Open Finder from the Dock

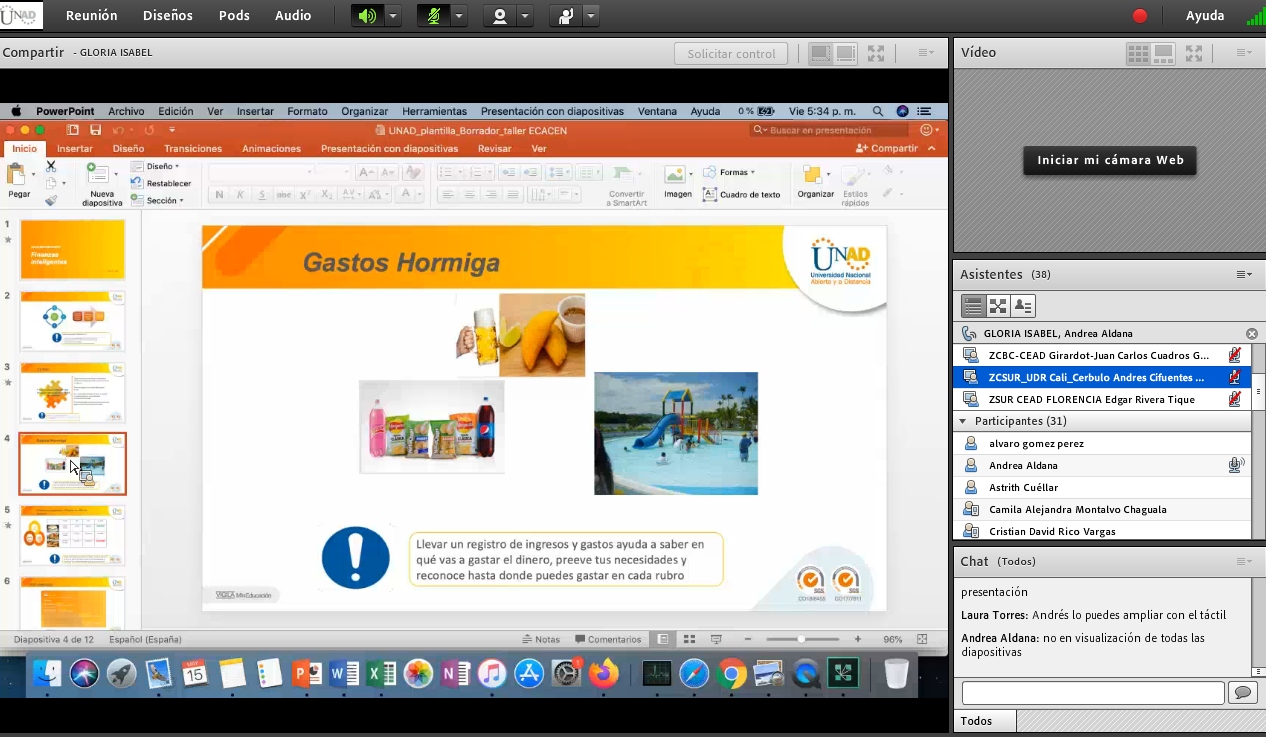tap(47, 674)
